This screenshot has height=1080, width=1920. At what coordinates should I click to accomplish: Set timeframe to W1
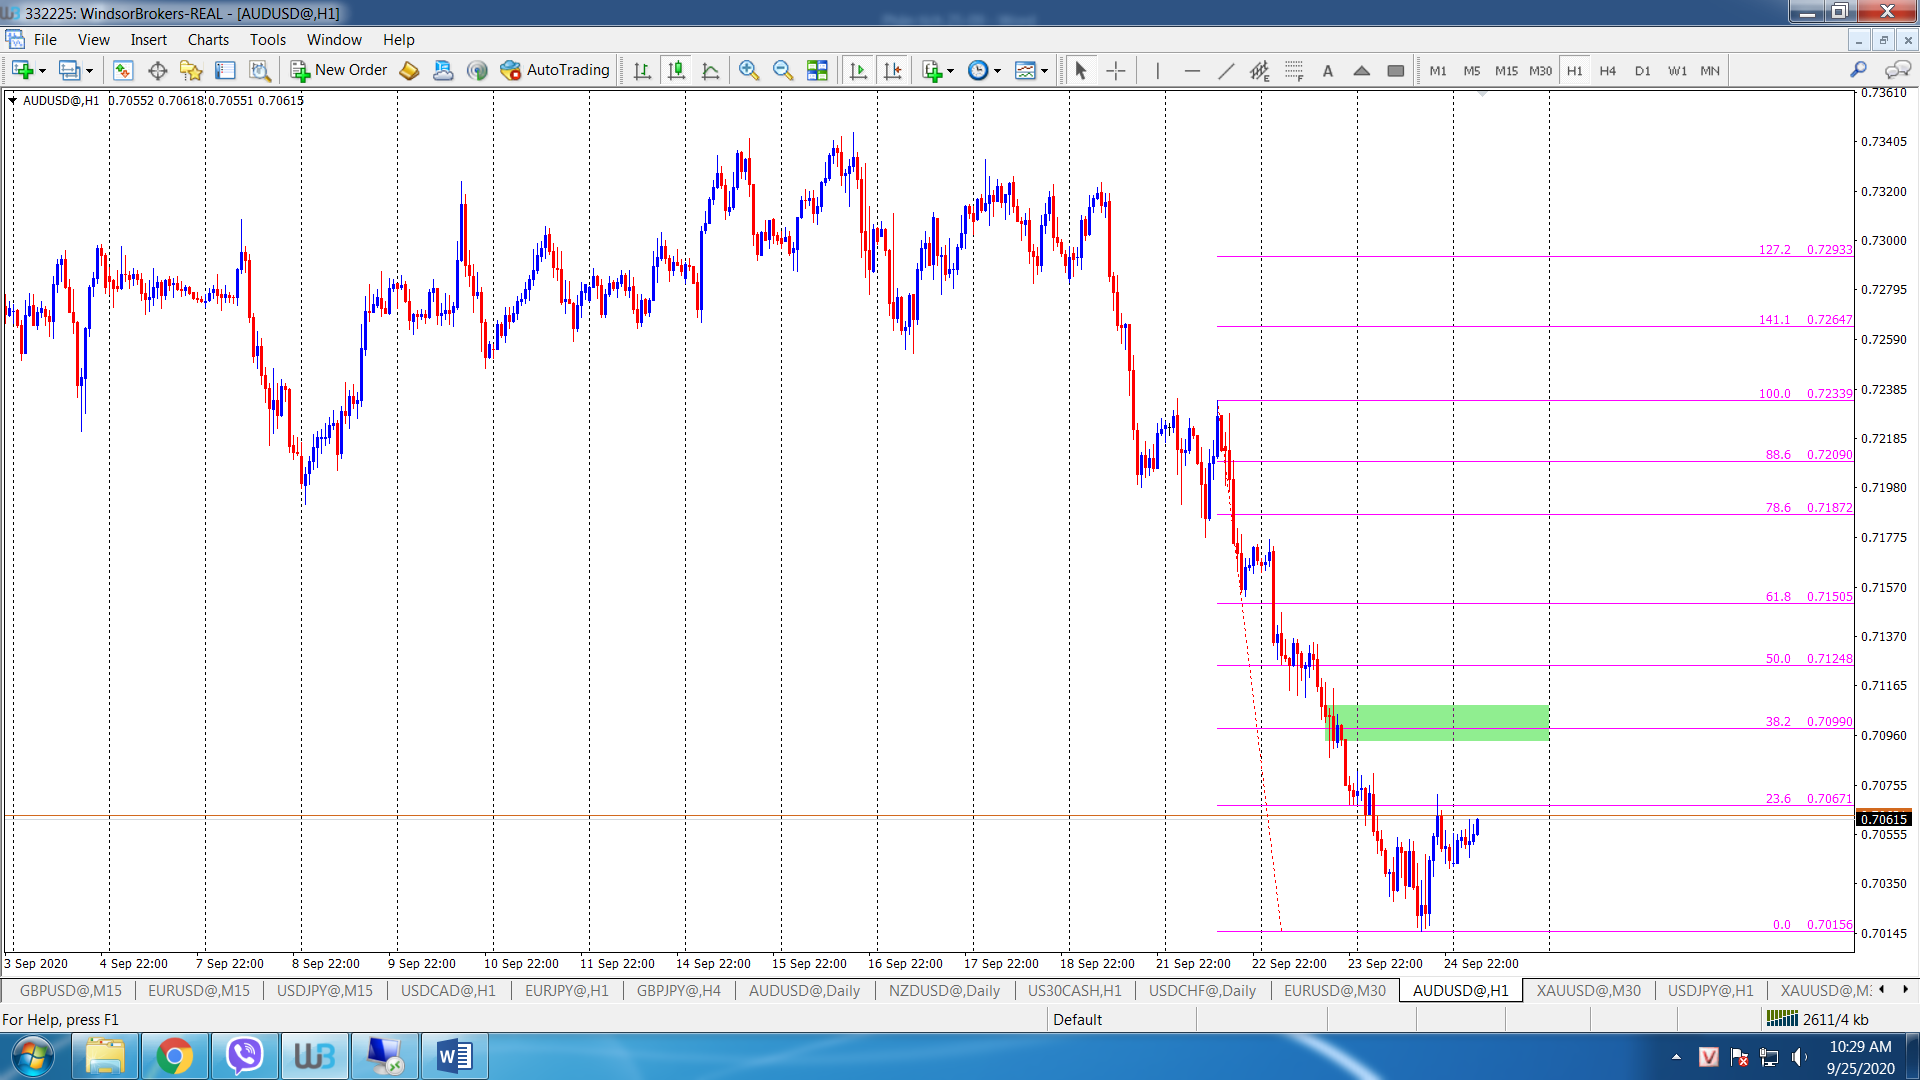[1677, 70]
